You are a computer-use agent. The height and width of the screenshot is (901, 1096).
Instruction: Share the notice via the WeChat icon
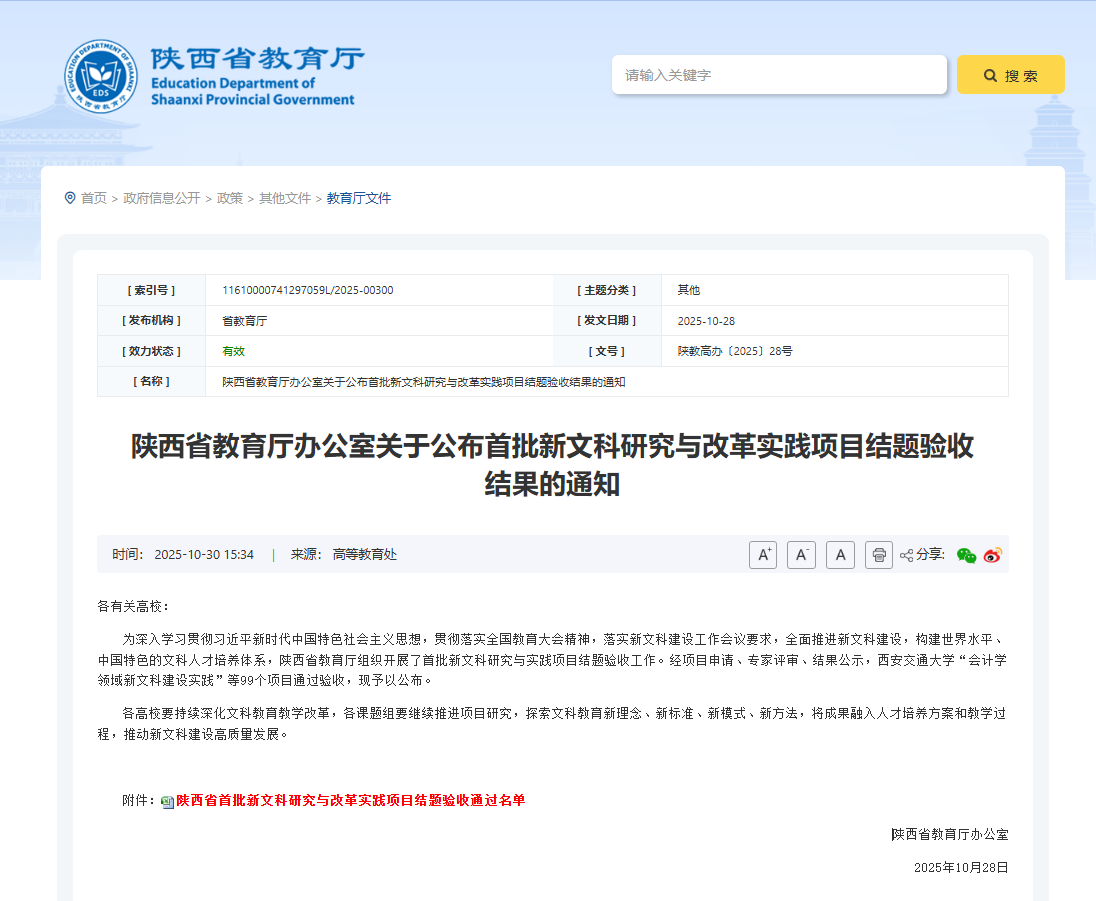pyautogui.click(x=966, y=555)
